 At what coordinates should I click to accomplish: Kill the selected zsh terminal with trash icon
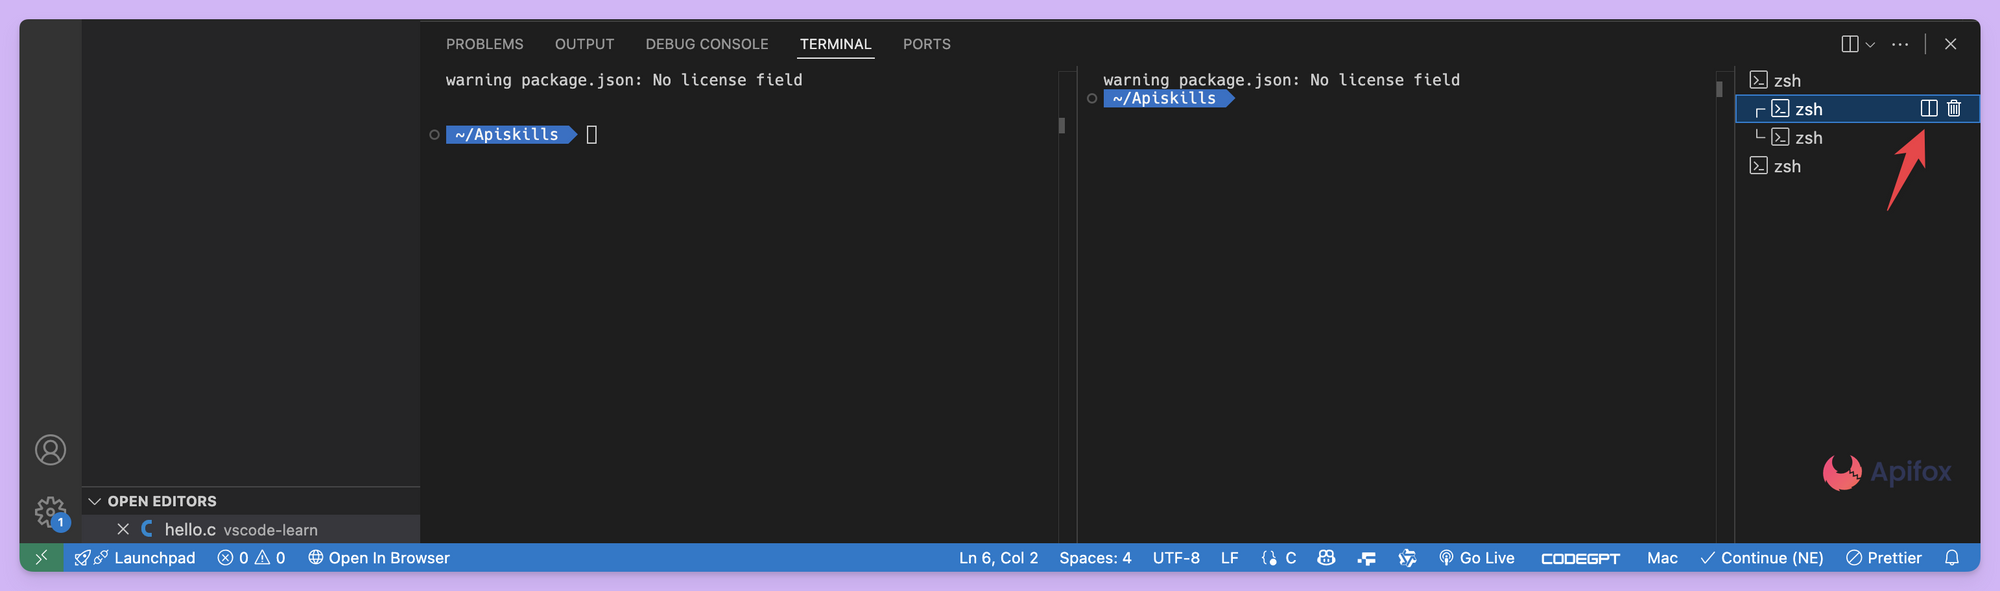click(x=1954, y=109)
